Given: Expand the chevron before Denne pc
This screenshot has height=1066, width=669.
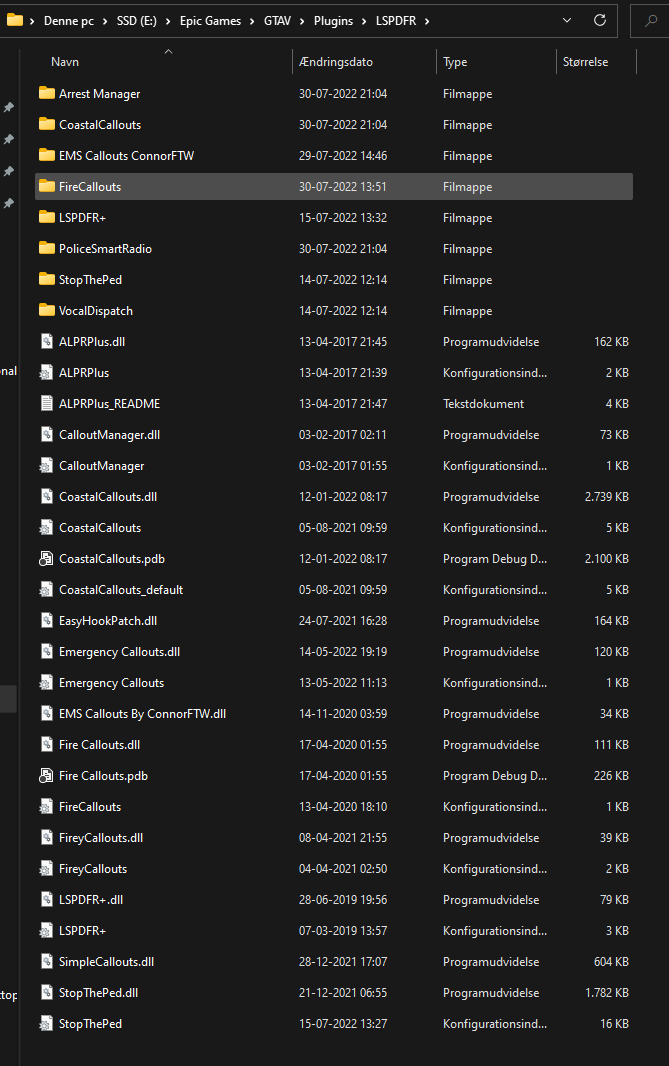Looking at the screenshot, I should [32, 21].
